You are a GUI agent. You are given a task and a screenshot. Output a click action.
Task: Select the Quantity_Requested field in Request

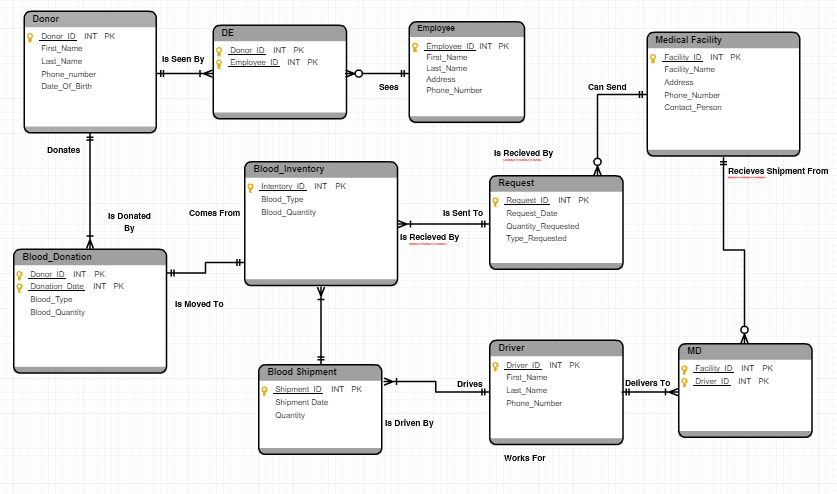542,226
